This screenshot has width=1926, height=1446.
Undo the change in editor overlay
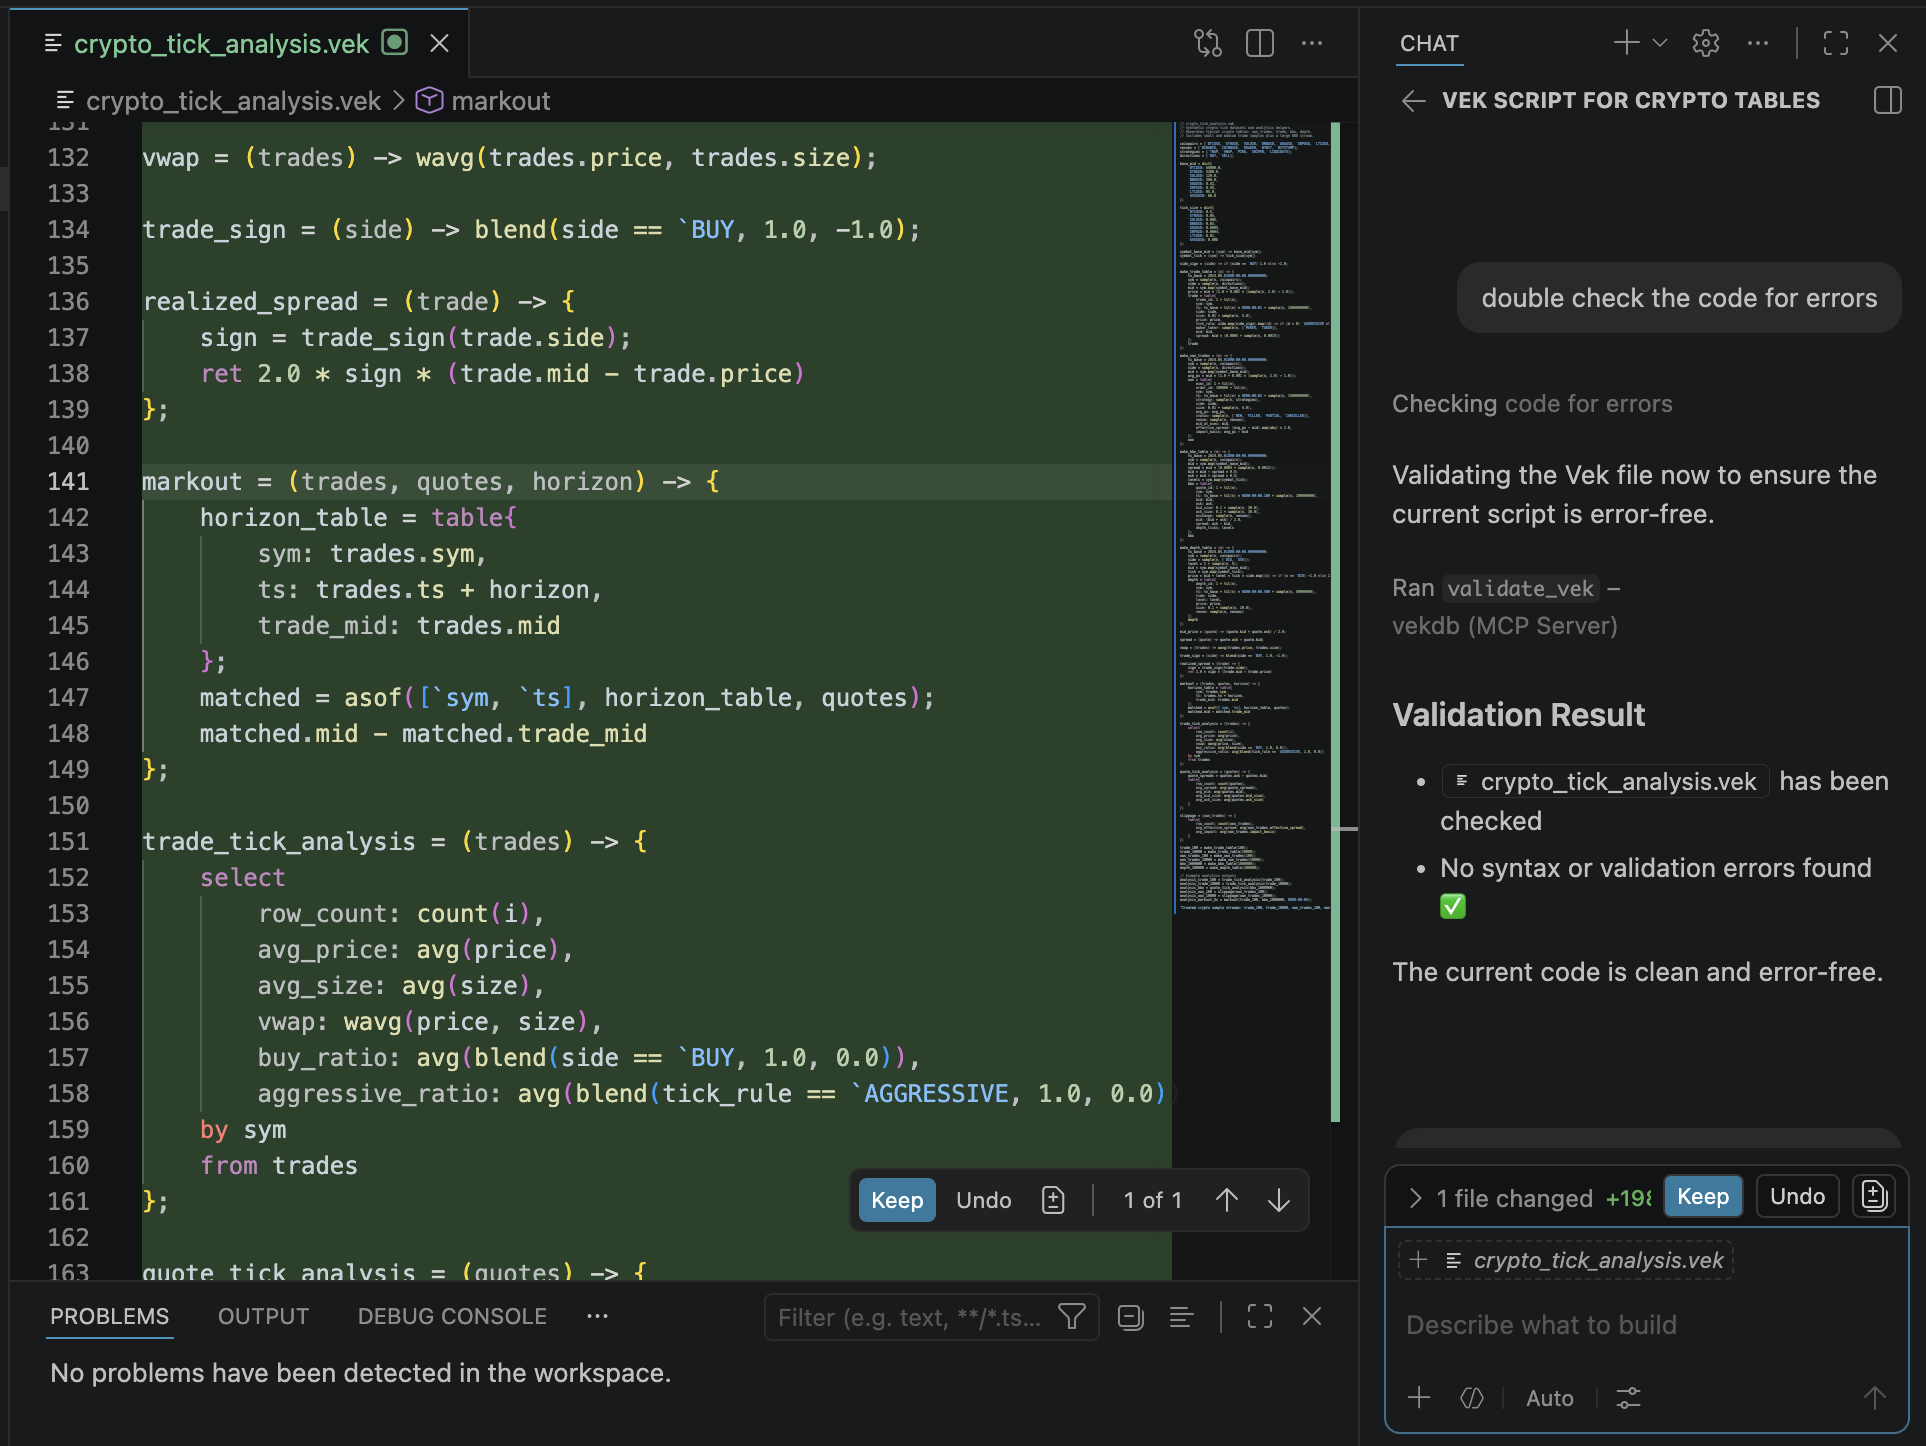click(984, 1200)
